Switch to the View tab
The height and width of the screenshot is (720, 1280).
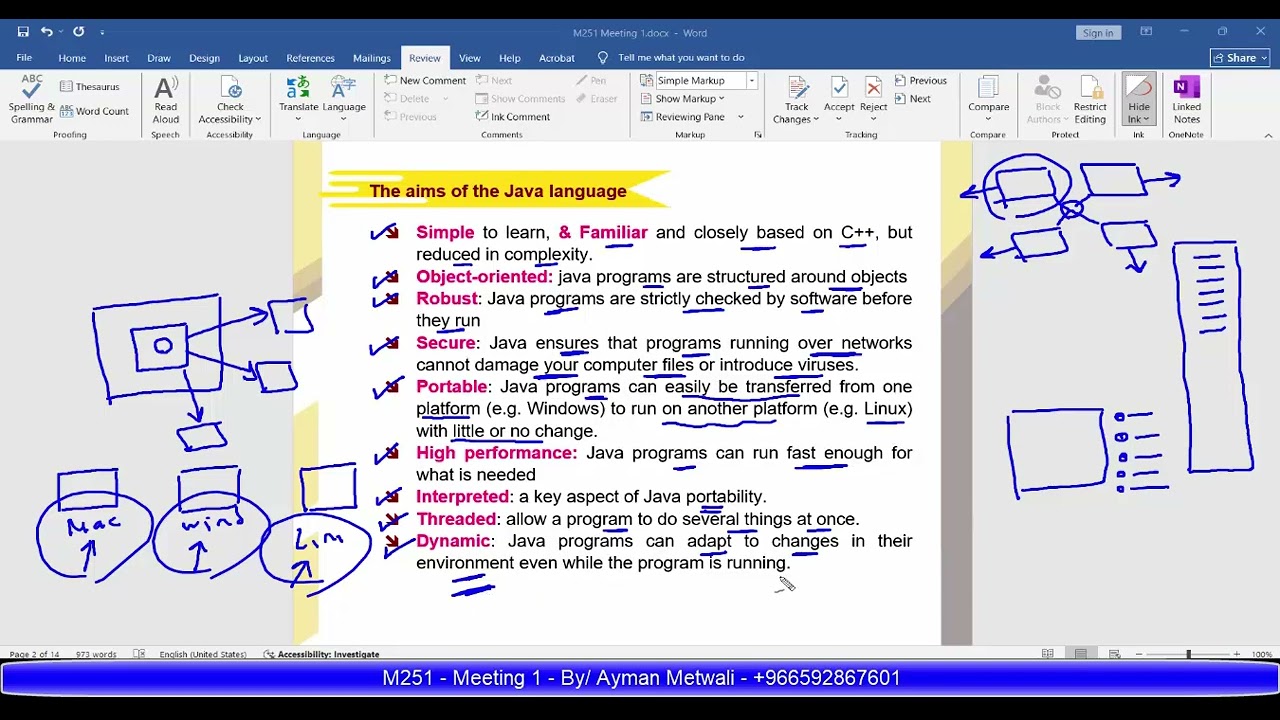coord(469,58)
